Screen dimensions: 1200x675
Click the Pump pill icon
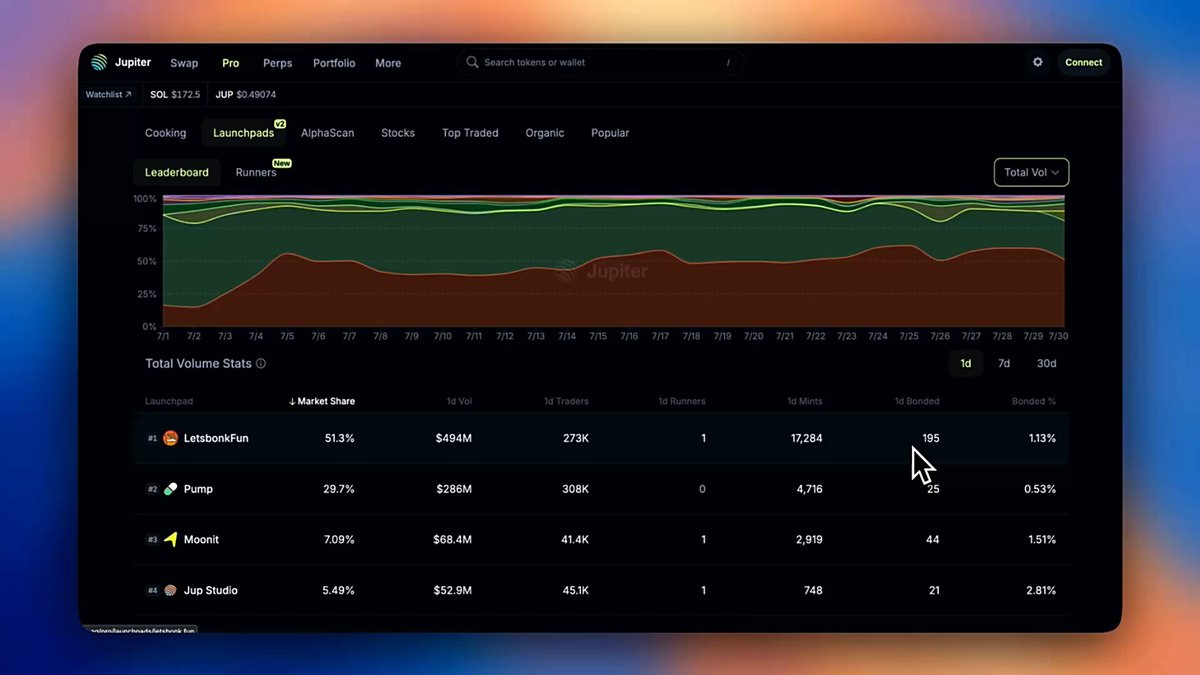pyautogui.click(x=171, y=489)
